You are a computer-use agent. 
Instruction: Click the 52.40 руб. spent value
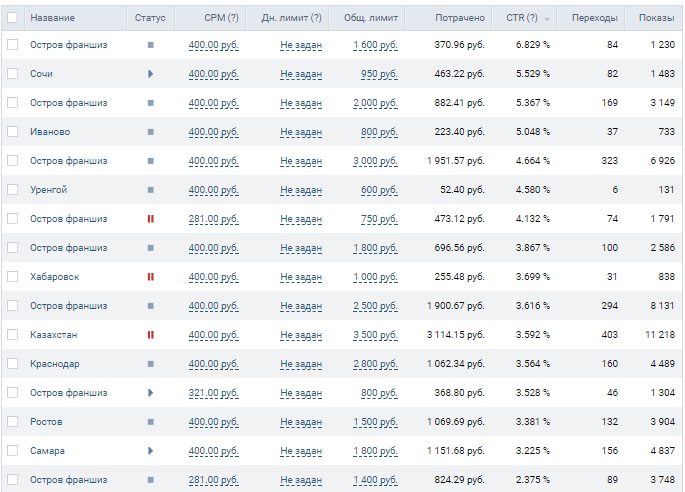(x=462, y=190)
